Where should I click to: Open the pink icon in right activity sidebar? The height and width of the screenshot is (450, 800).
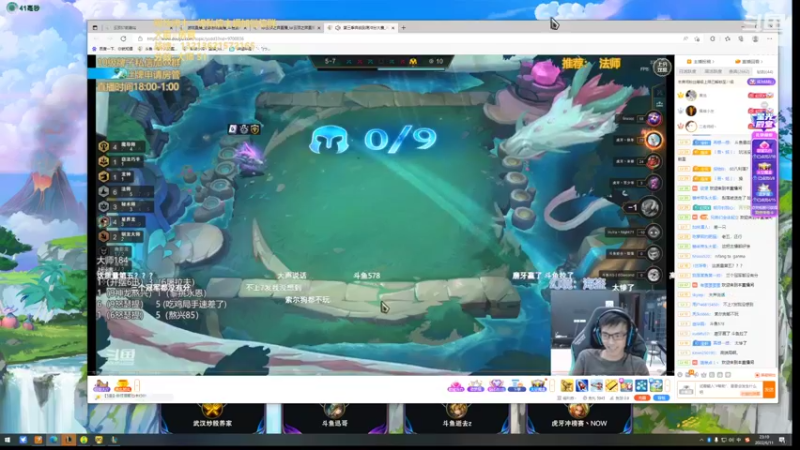pyautogui.click(x=764, y=148)
